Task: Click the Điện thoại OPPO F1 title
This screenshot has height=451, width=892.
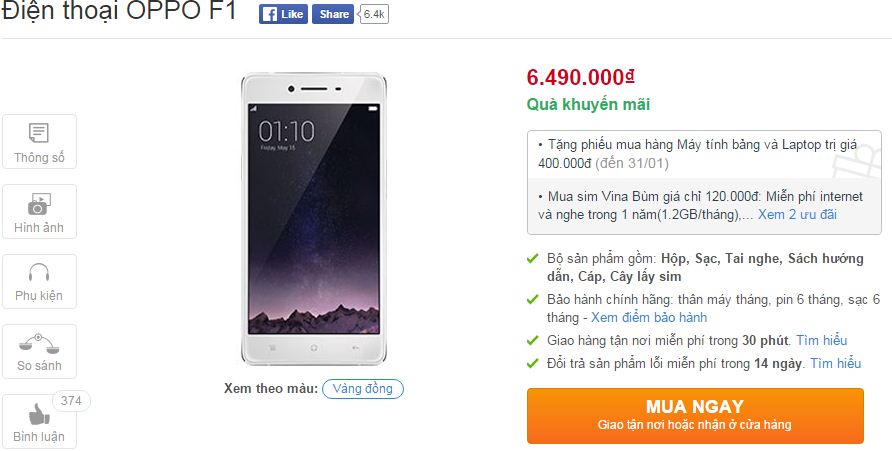Action: 119,14
